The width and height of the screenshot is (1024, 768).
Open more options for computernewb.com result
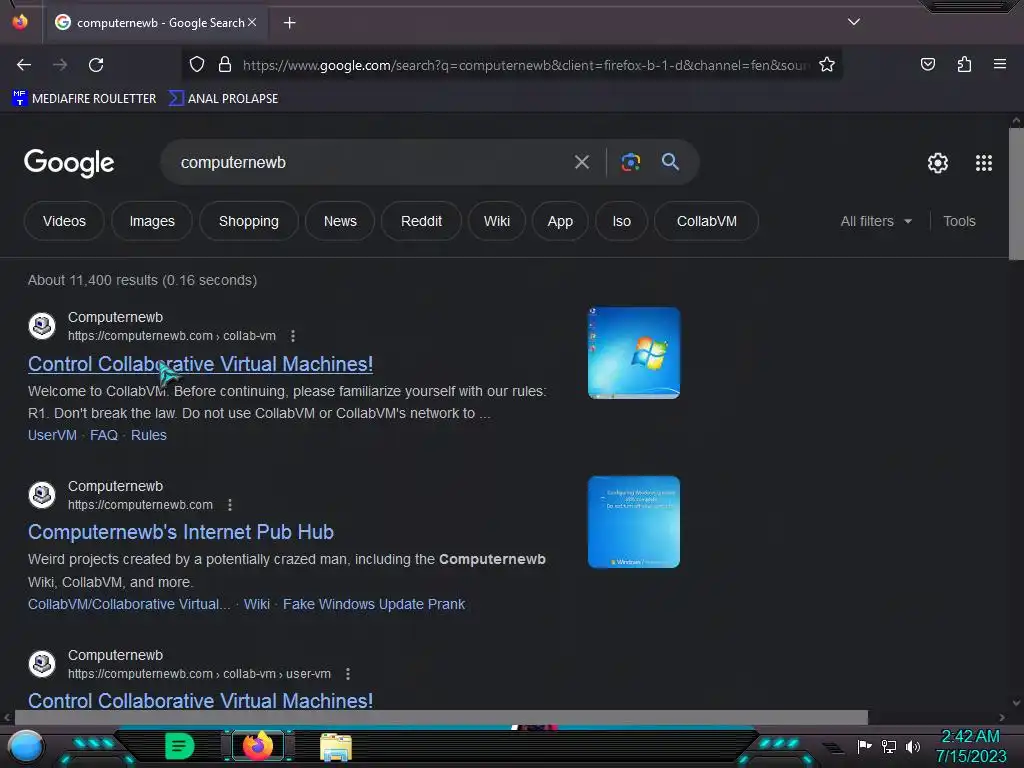coord(229,505)
